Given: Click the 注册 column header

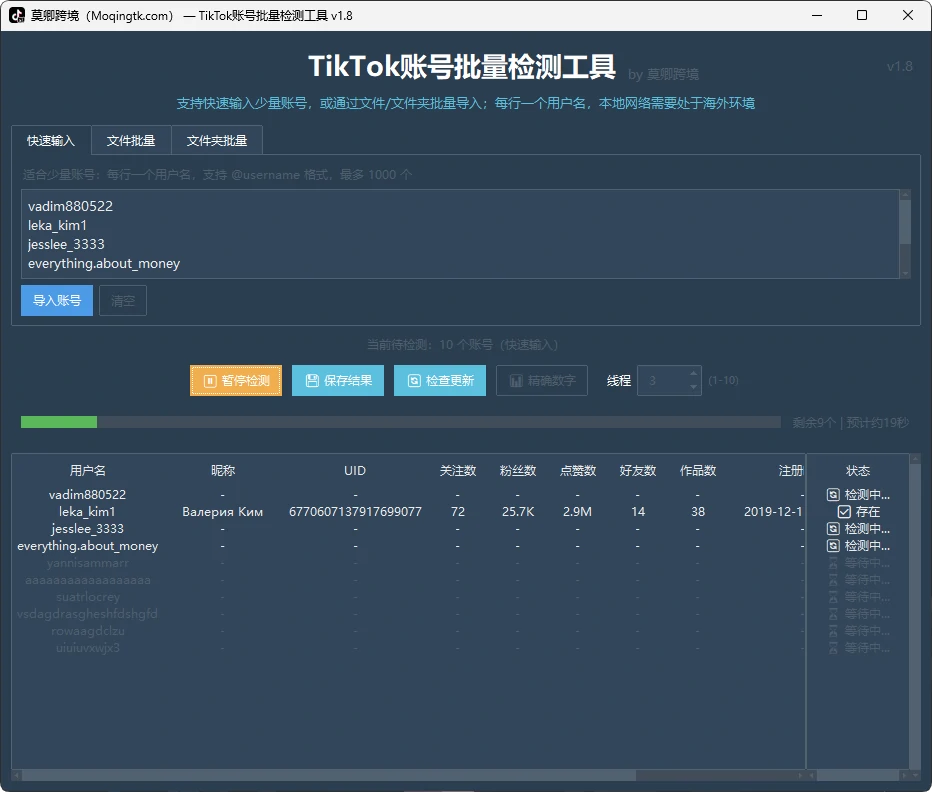Looking at the screenshot, I should 791,471.
